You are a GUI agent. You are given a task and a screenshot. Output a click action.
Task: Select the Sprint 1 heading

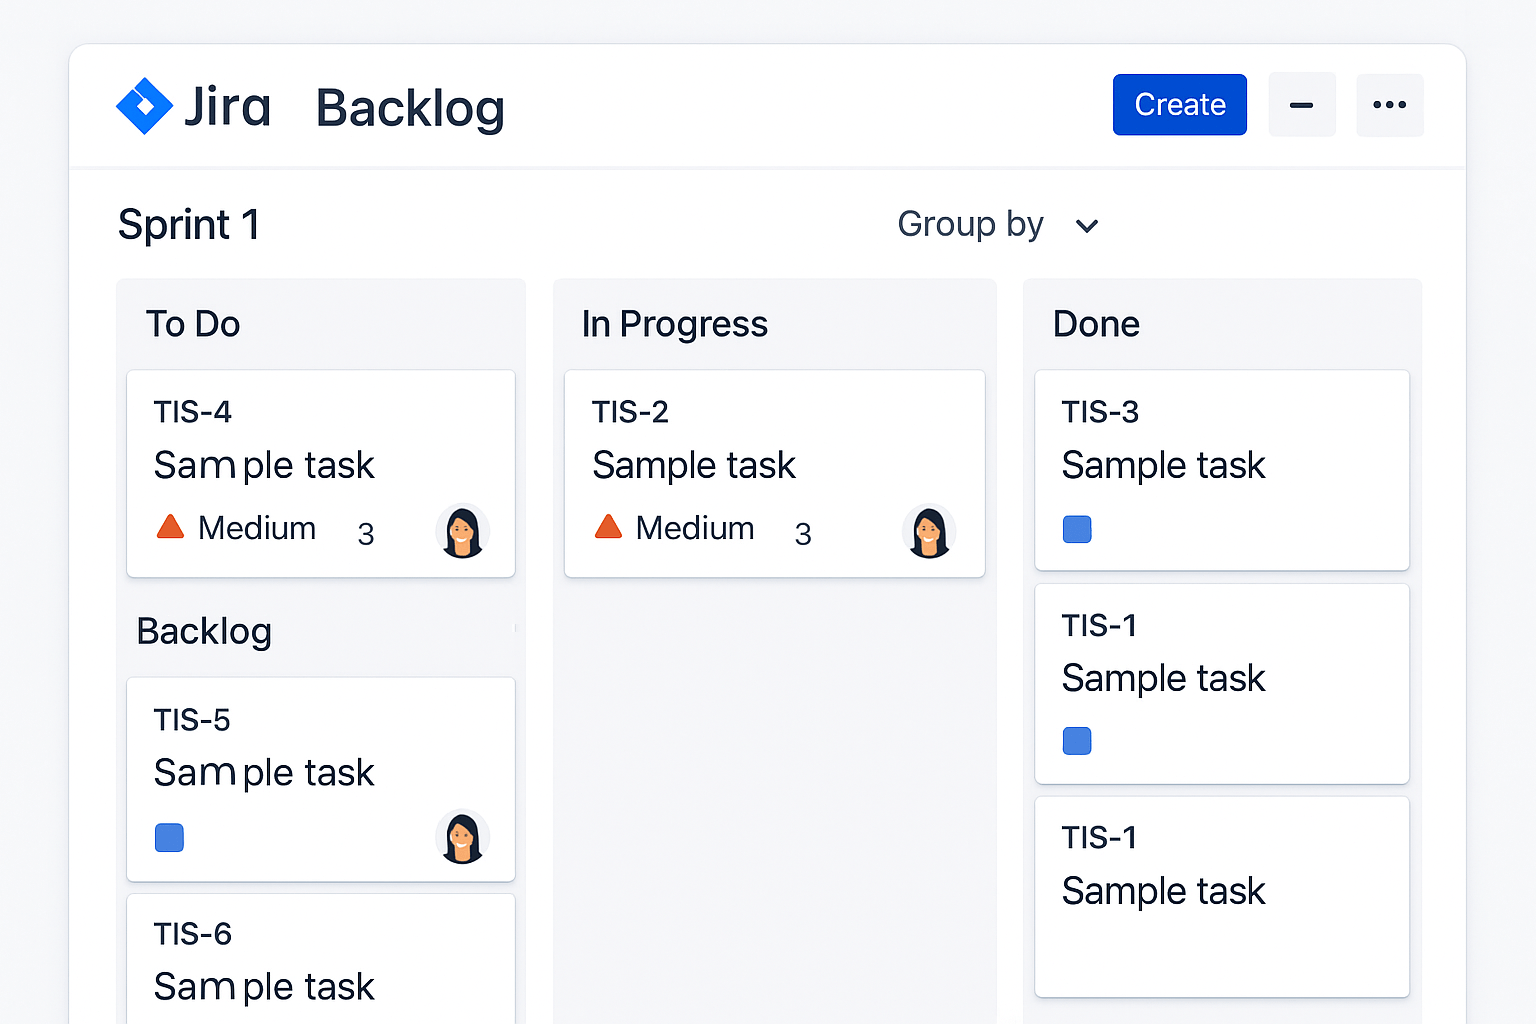(189, 224)
